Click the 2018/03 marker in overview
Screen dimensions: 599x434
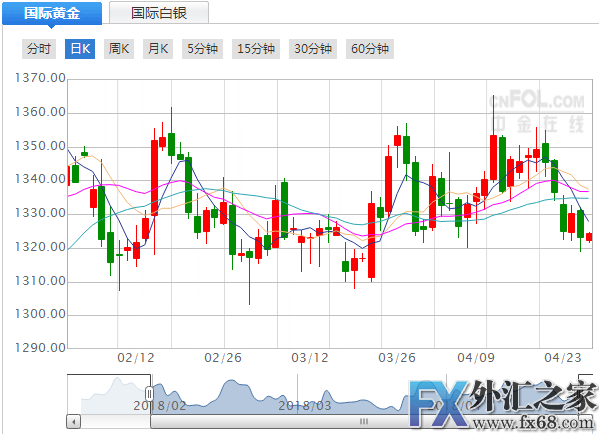[x=304, y=406]
